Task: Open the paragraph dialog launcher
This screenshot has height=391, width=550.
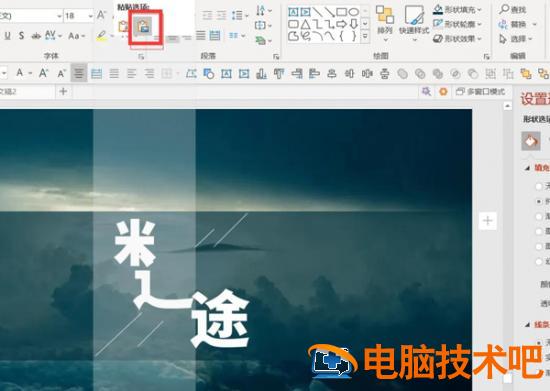Action: pyautogui.click(x=276, y=56)
